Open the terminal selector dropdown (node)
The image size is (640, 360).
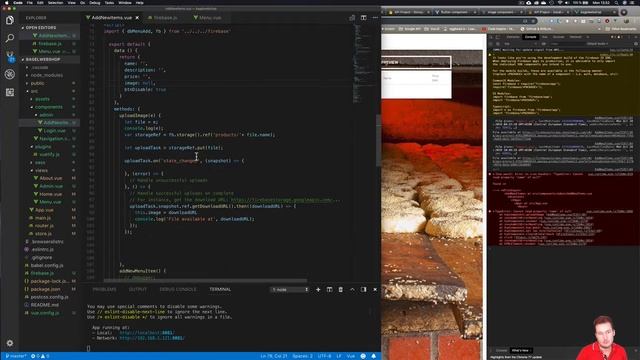click(290, 289)
